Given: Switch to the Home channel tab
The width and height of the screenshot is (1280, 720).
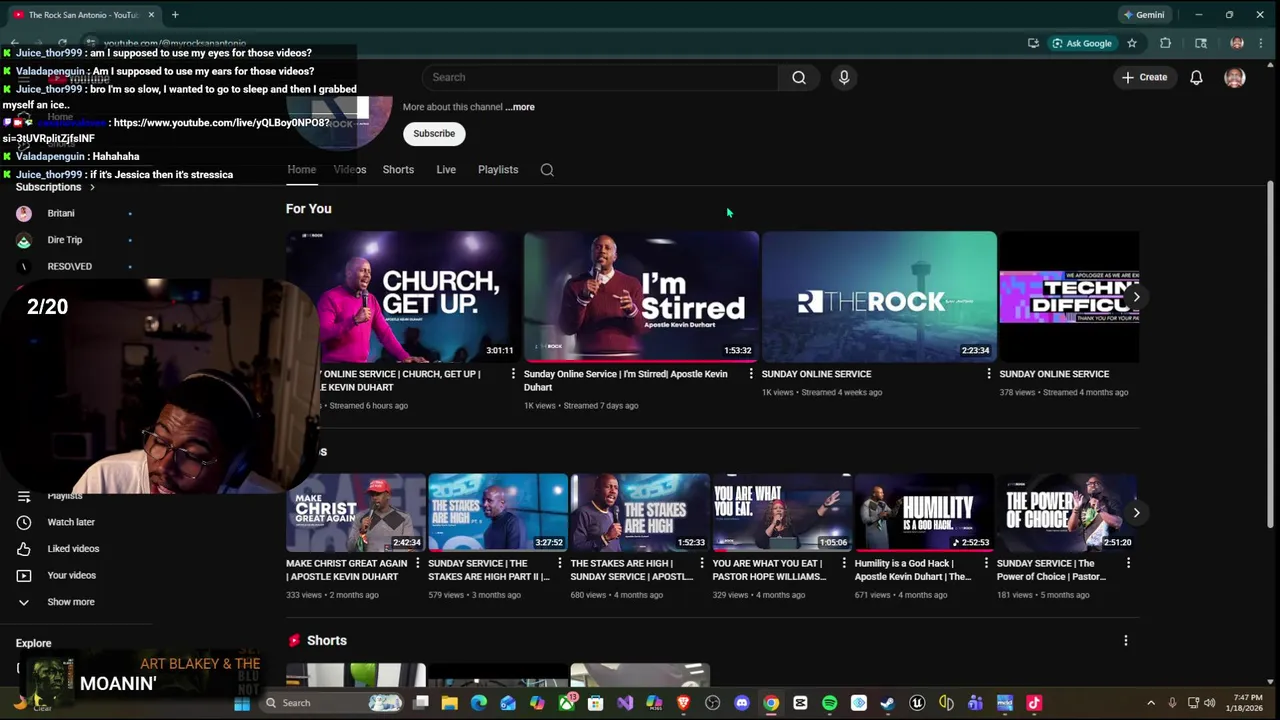Looking at the screenshot, I should tap(302, 170).
